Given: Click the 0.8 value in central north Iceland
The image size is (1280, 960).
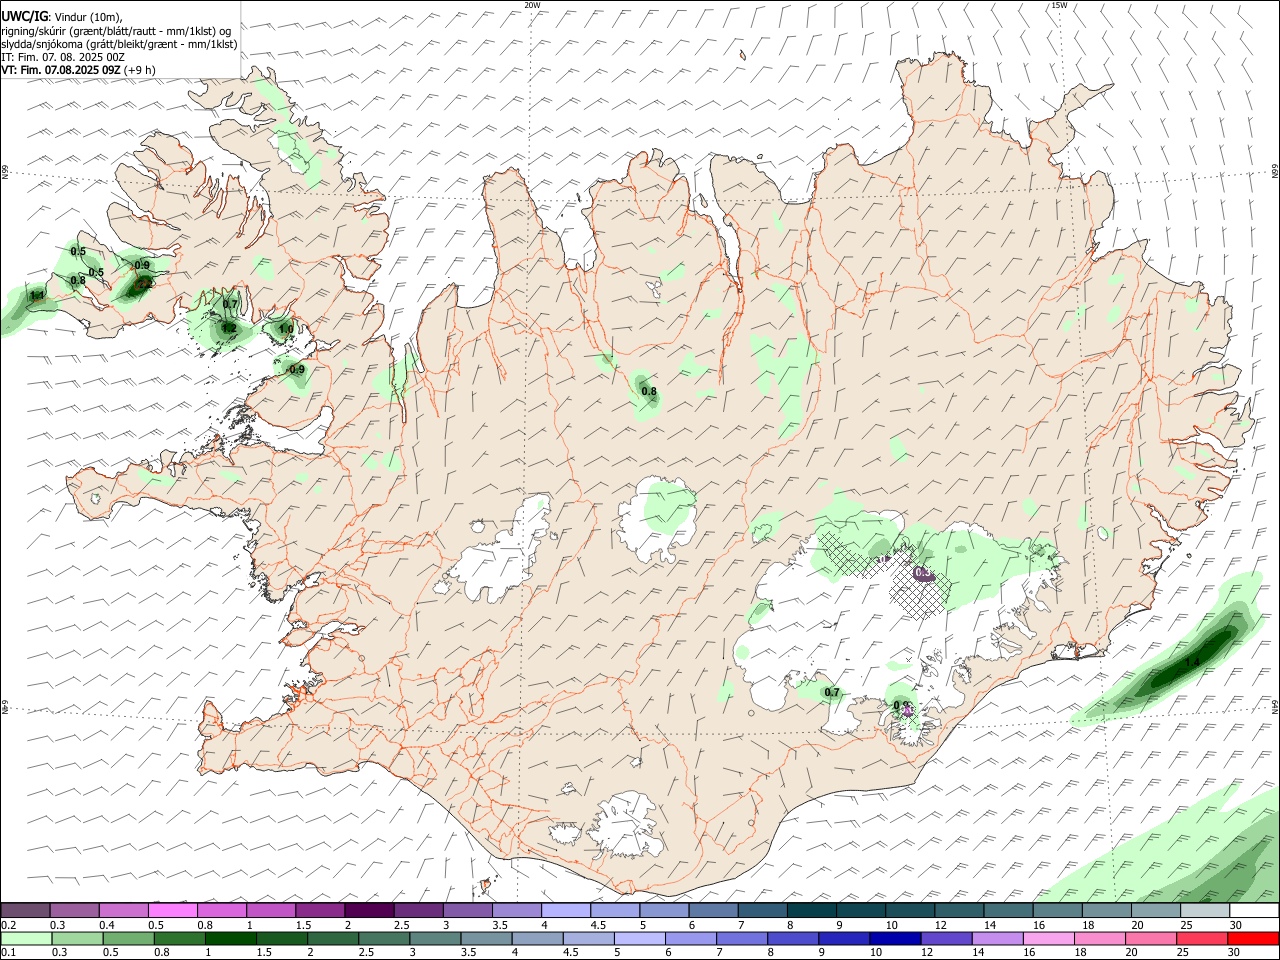Looking at the screenshot, I should [x=649, y=392].
